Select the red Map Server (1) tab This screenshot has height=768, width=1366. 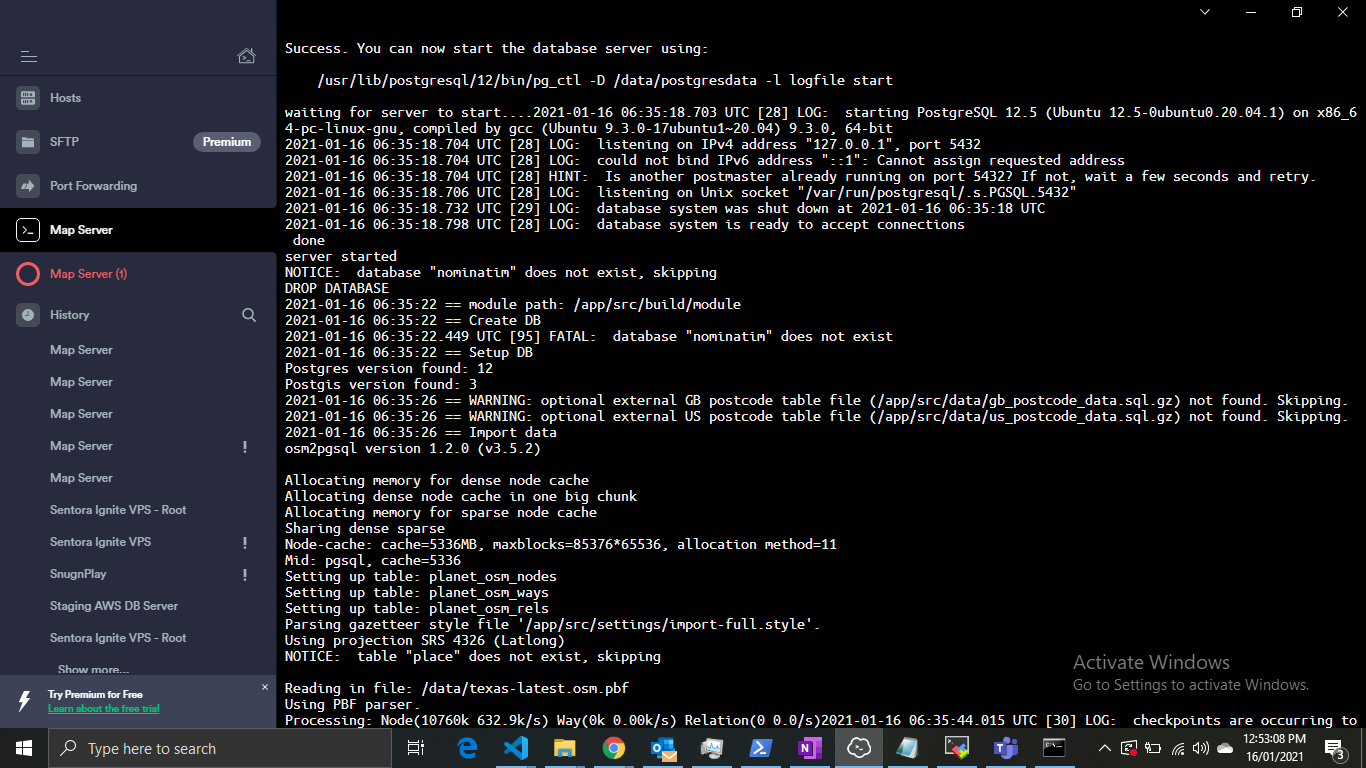click(90, 273)
